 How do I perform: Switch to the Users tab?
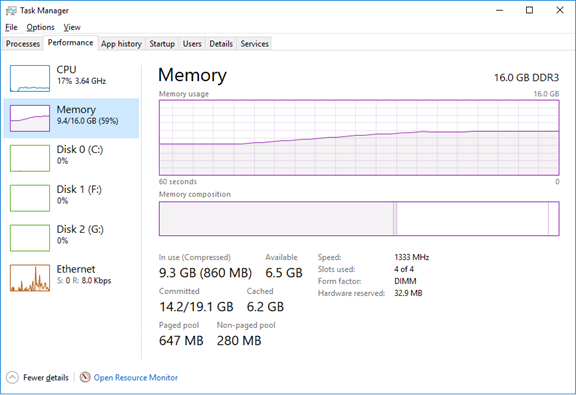(192, 44)
